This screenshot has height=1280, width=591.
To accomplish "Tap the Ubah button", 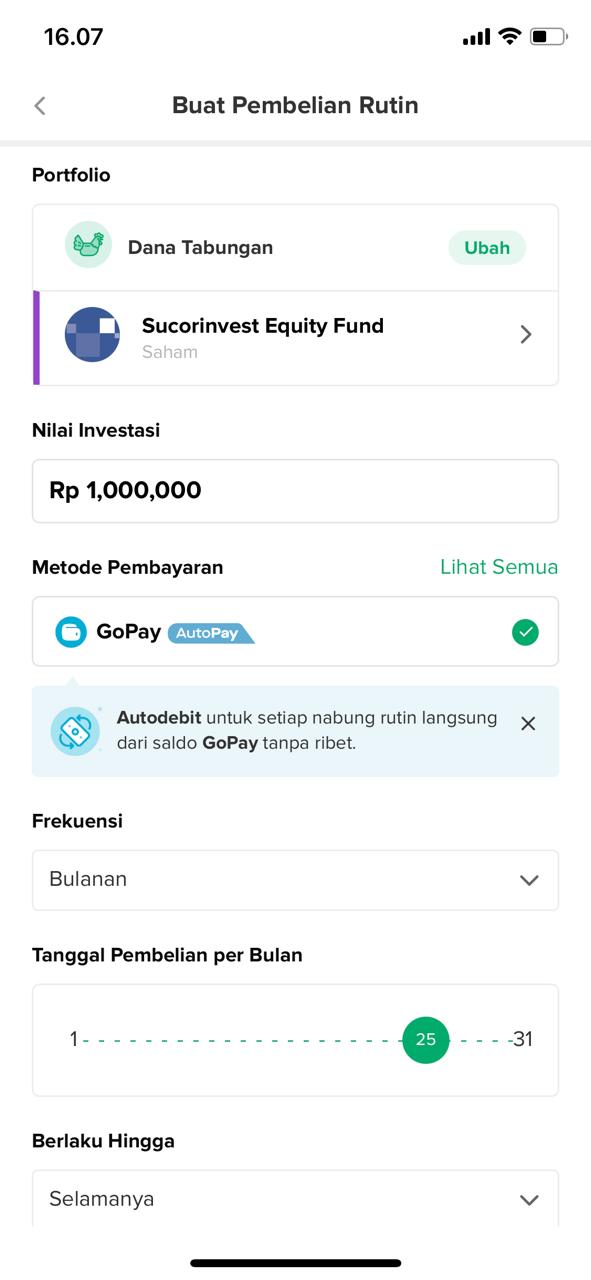I will point(487,247).
